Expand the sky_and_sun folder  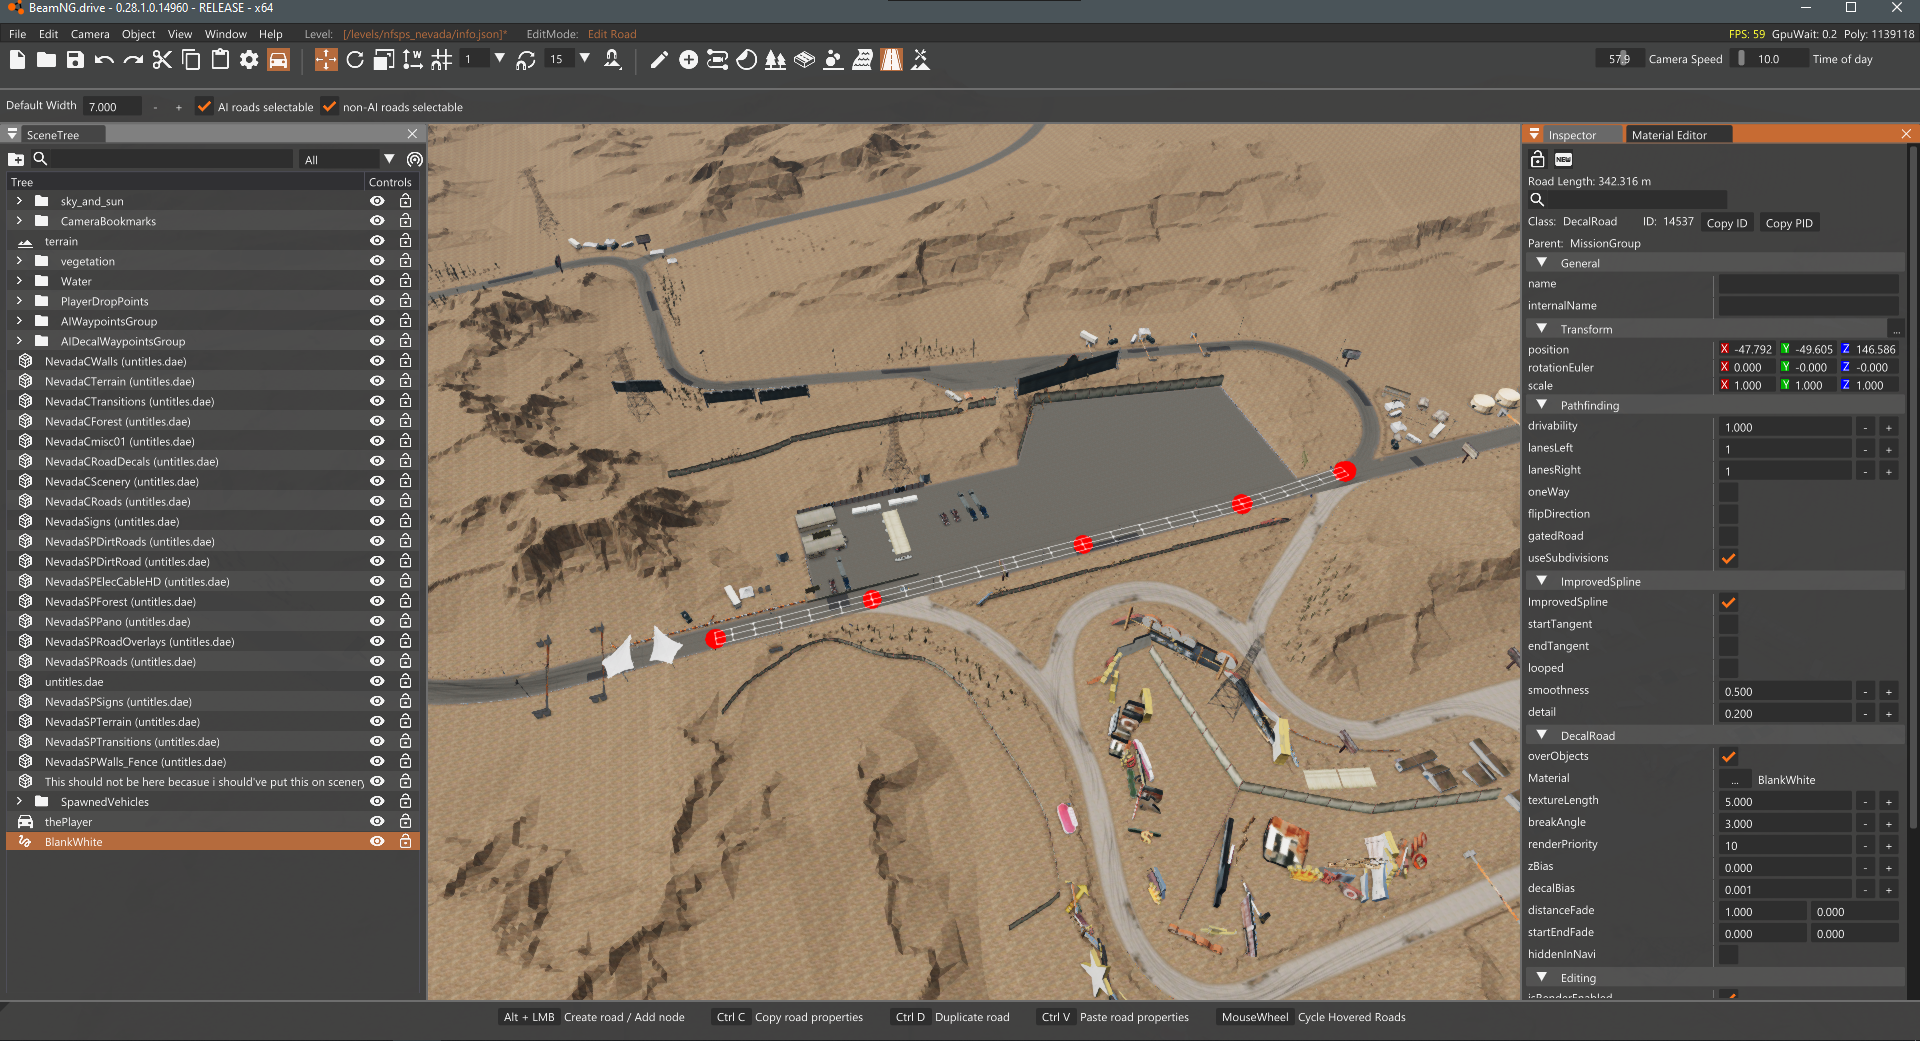coord(19,201)
